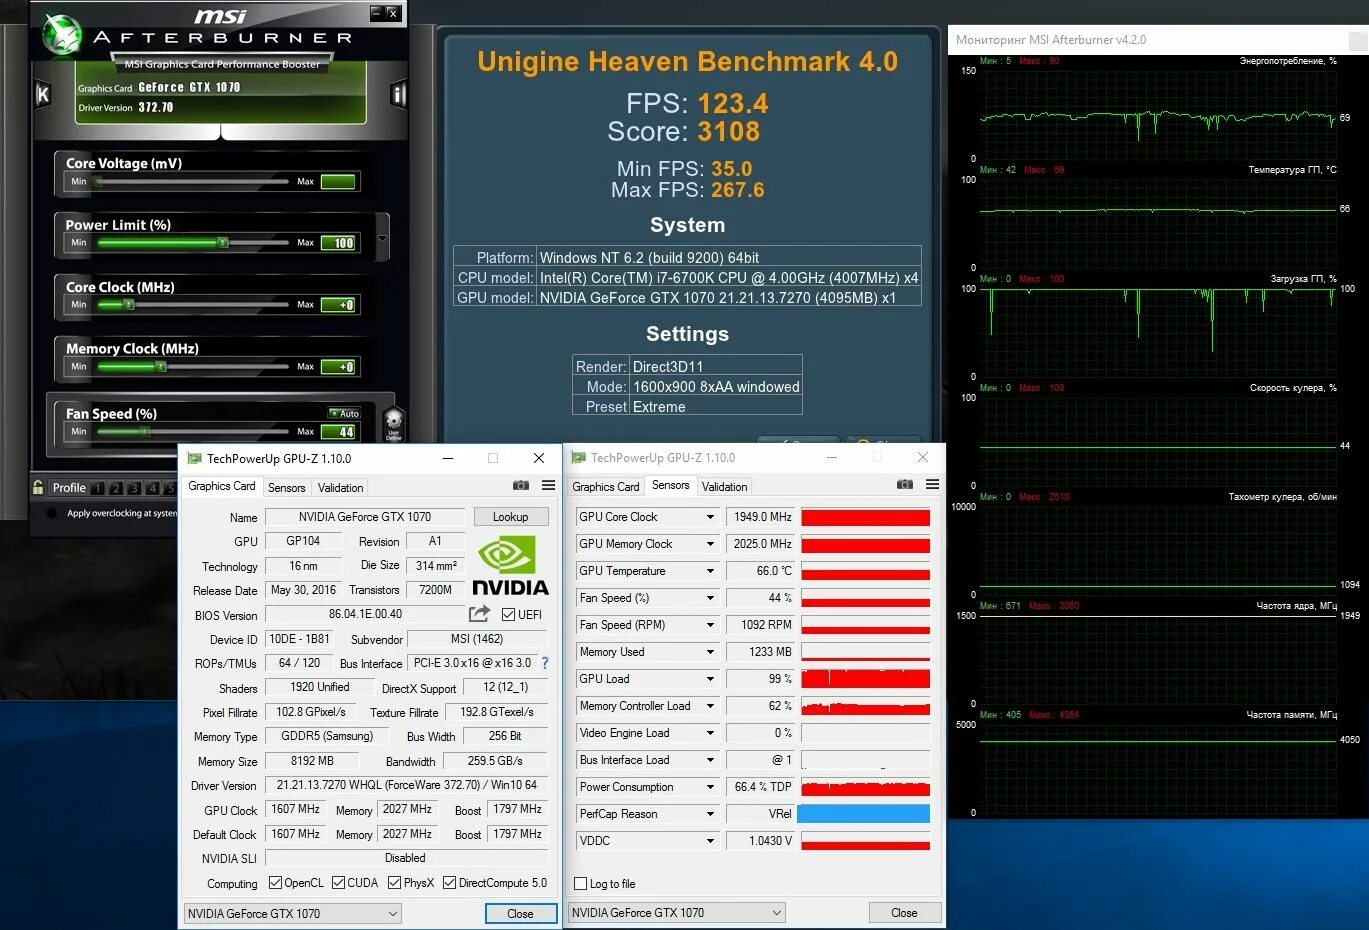Open GPU Core Clock sensor dropdown
The height and width of the screenshot is (930, 1369).
(710, 517)
